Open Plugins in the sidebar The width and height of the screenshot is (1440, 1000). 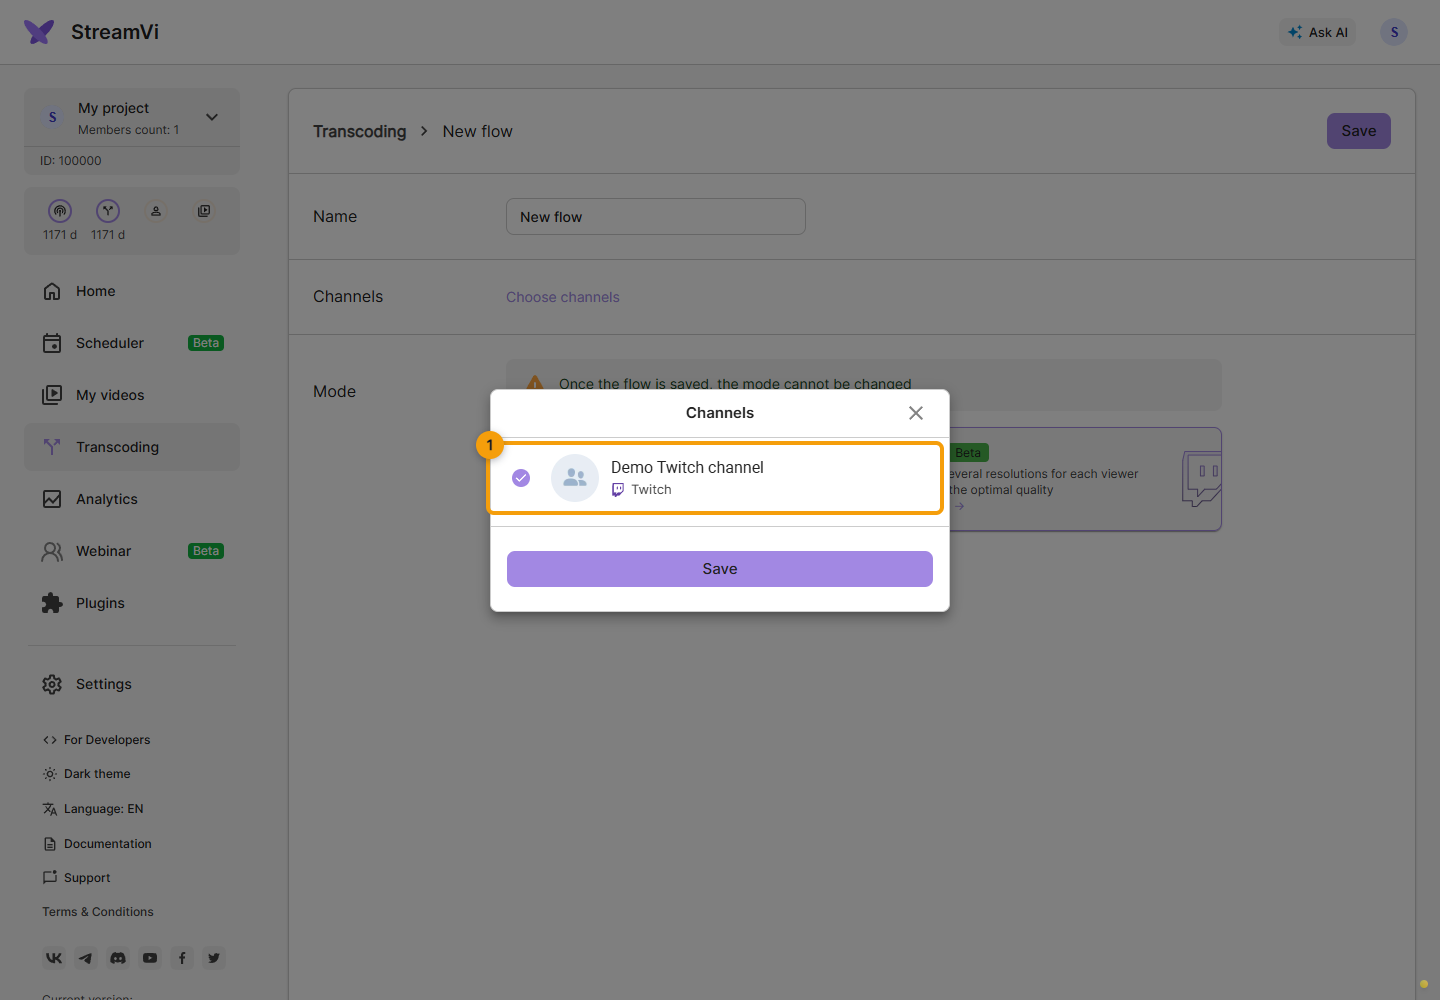pyautogui.click(x=132, y=603)
